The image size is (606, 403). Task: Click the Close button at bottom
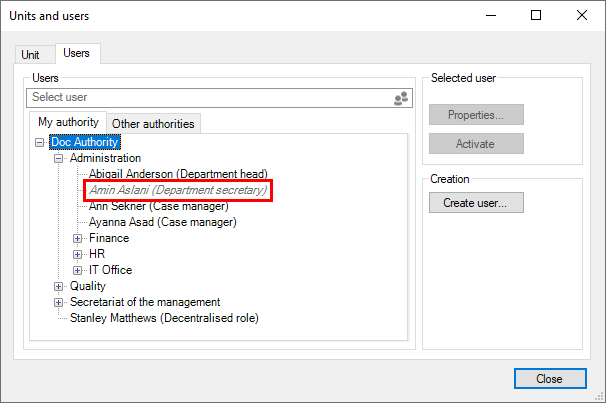(549, 379)
